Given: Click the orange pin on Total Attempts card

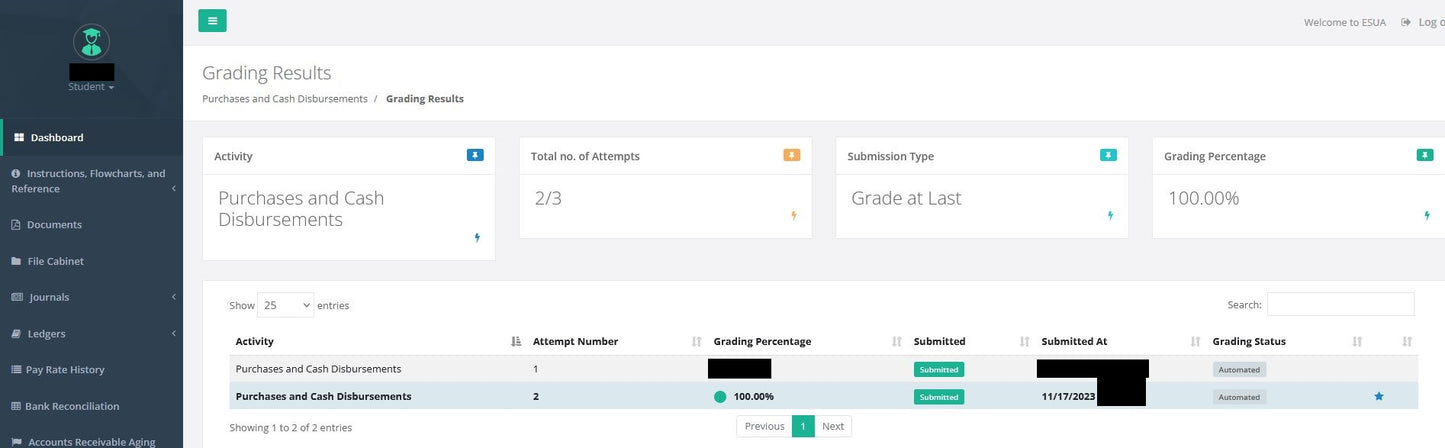Looking at the screenshot, I should tap(791, 155).
